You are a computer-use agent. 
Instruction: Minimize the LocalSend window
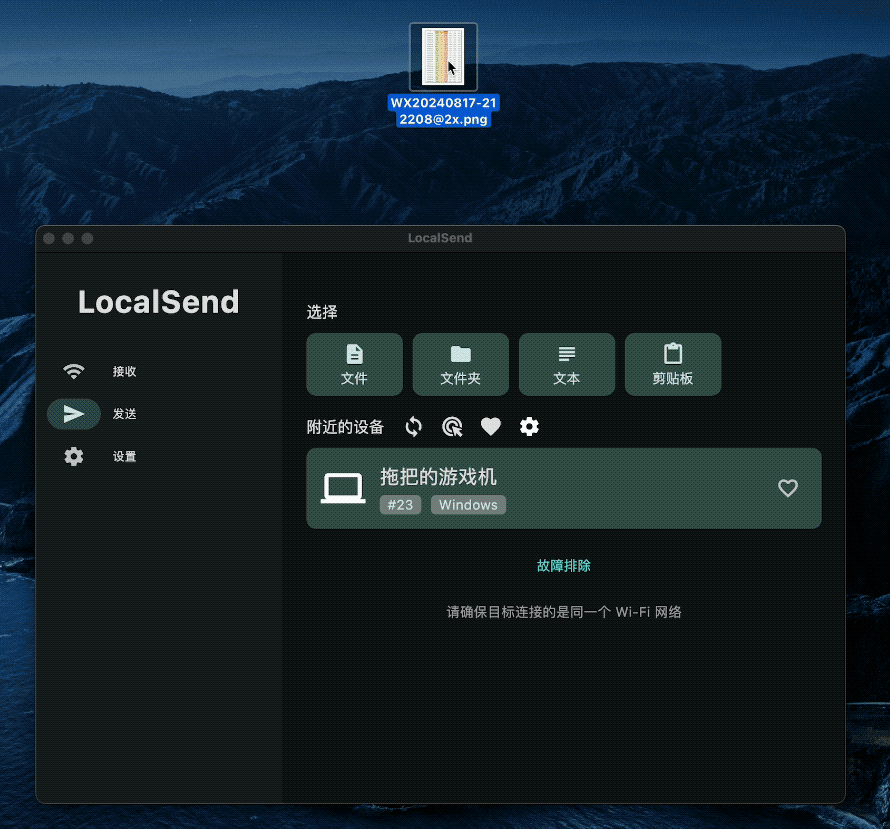coord(68,238)
